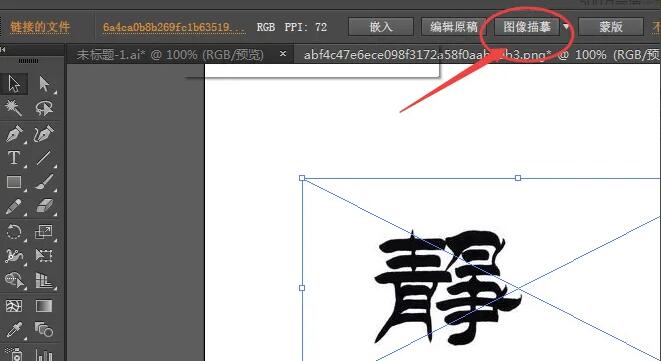Image resolution: width=661 pixels, height=361 pixels.
Task: Select the Gradient tool
Action: coord(44,306)
